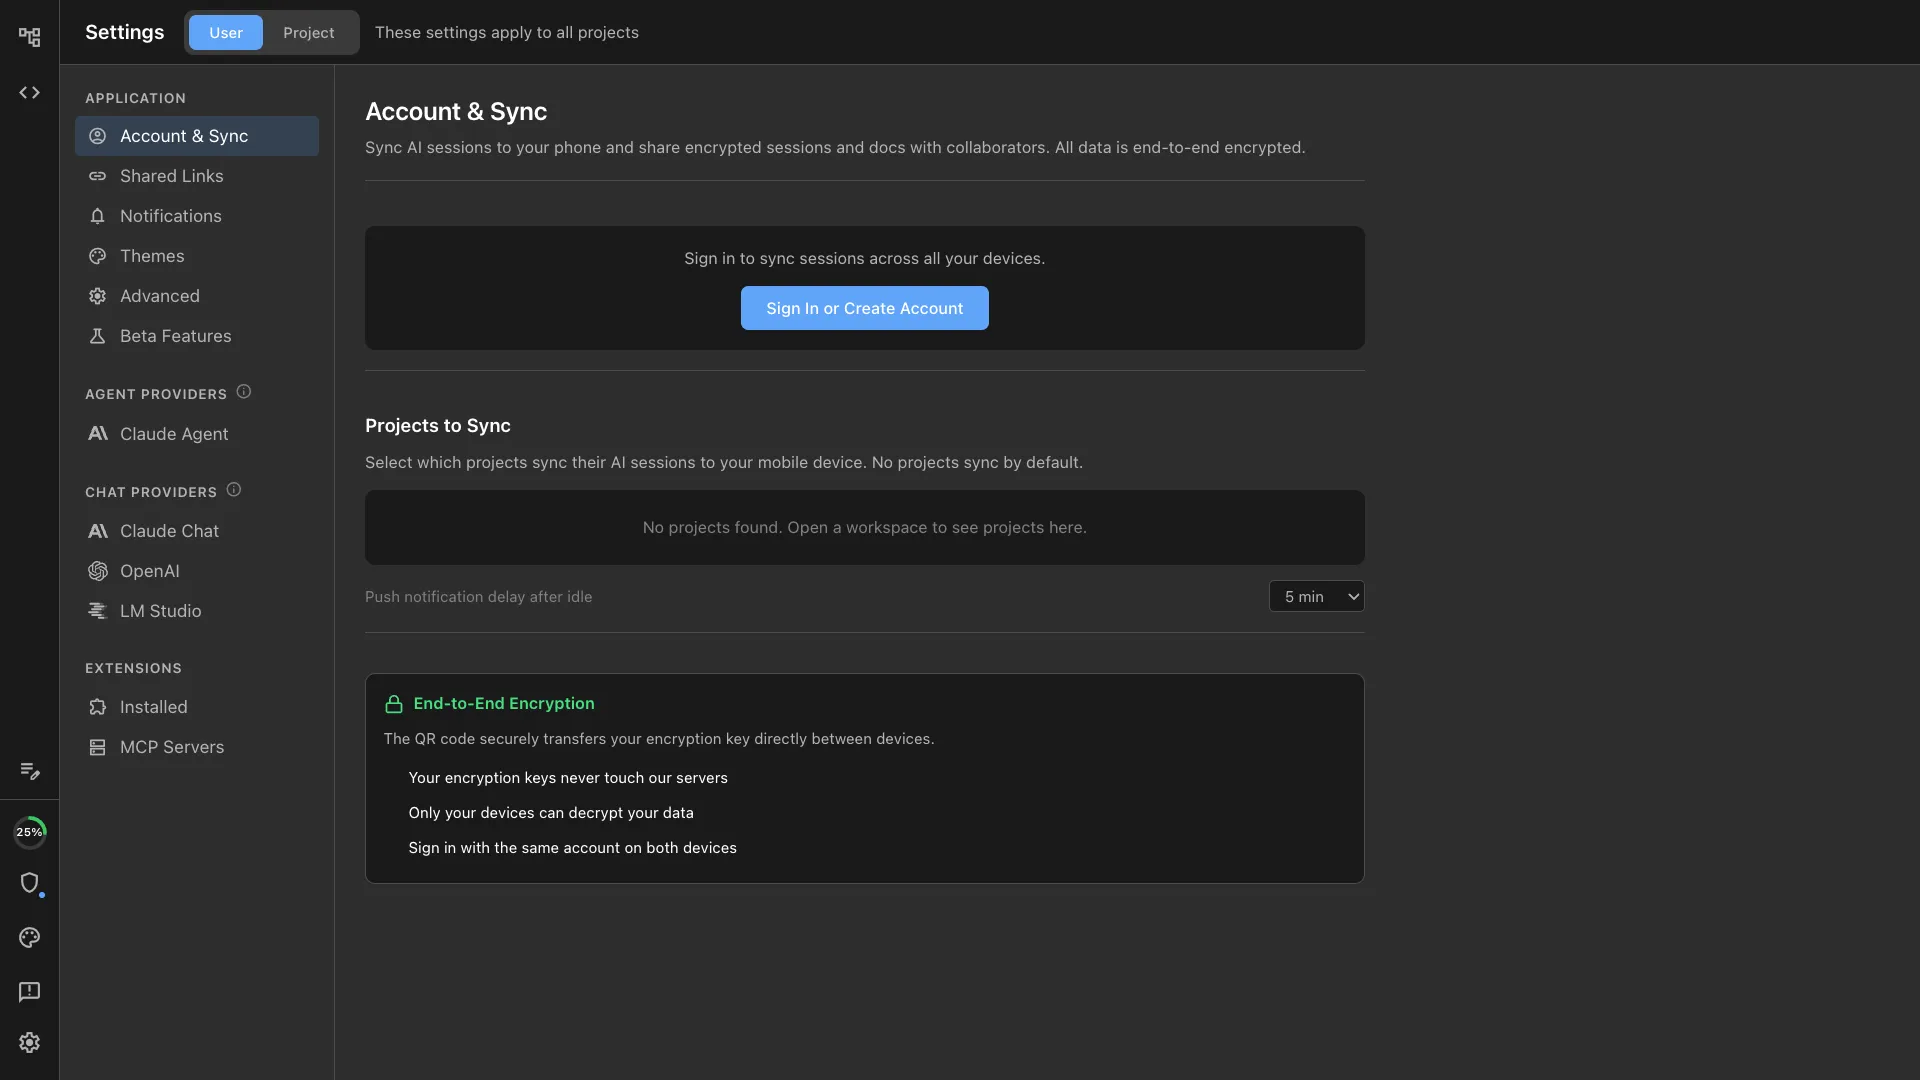Select the OpenAI chat provider
1920x1080 pixels.
(x=148, y=571)
